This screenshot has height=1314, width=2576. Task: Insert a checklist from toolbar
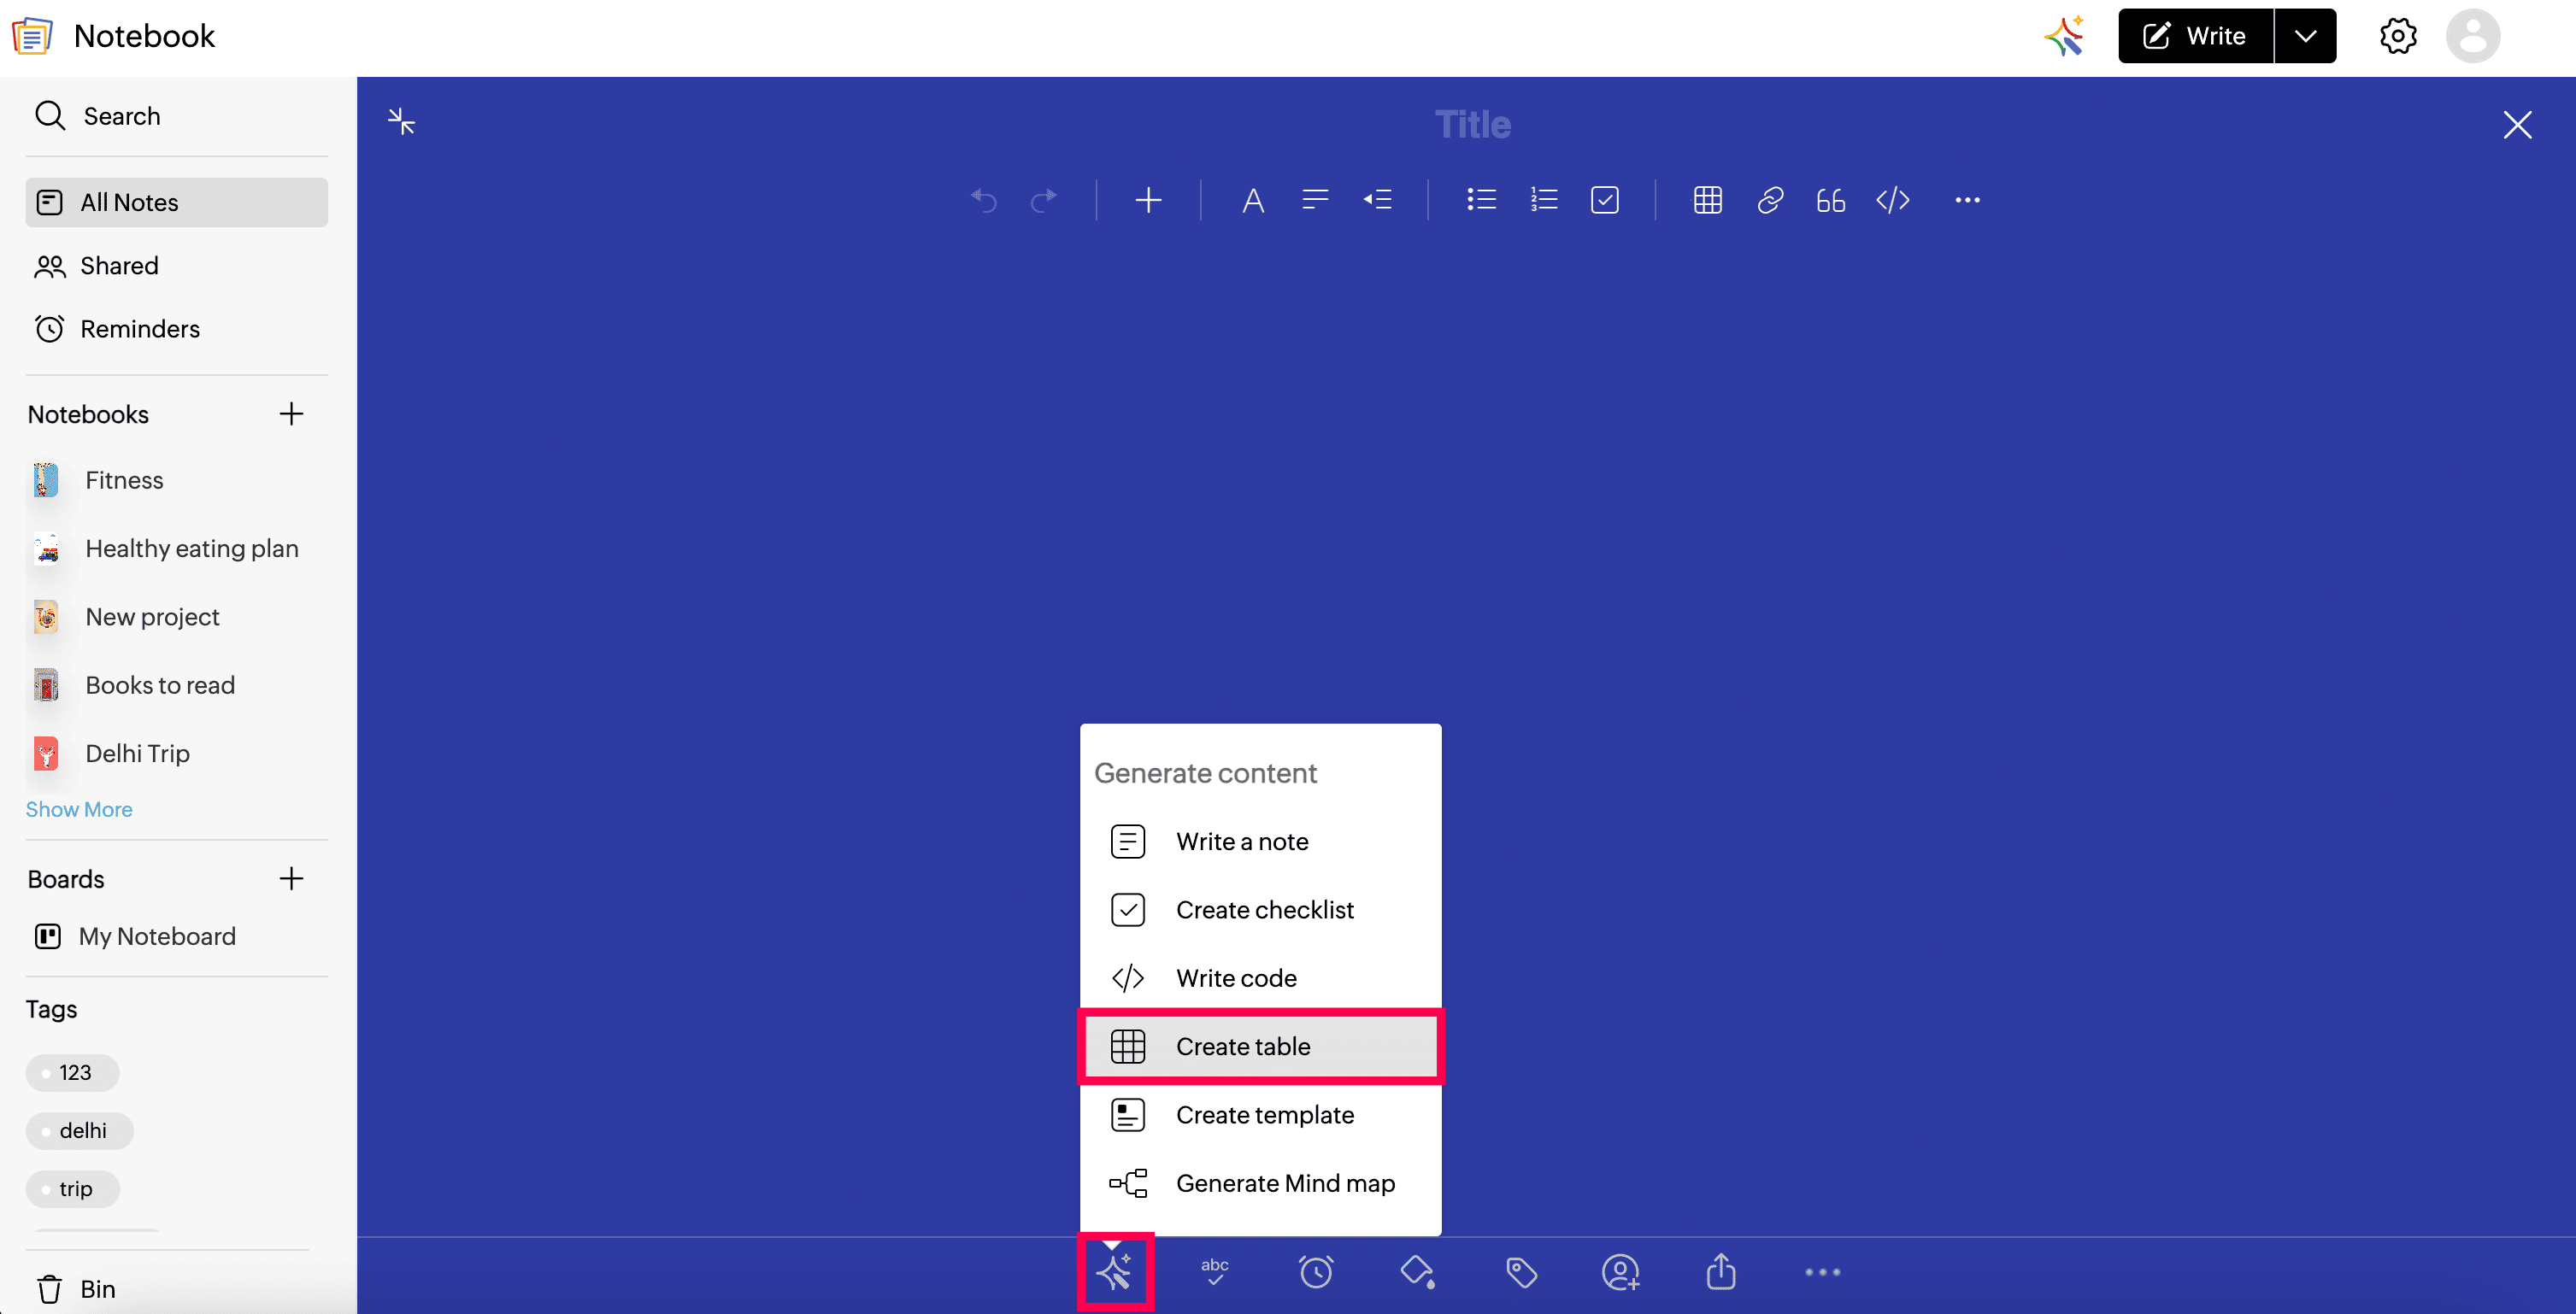pos(1604,200)
